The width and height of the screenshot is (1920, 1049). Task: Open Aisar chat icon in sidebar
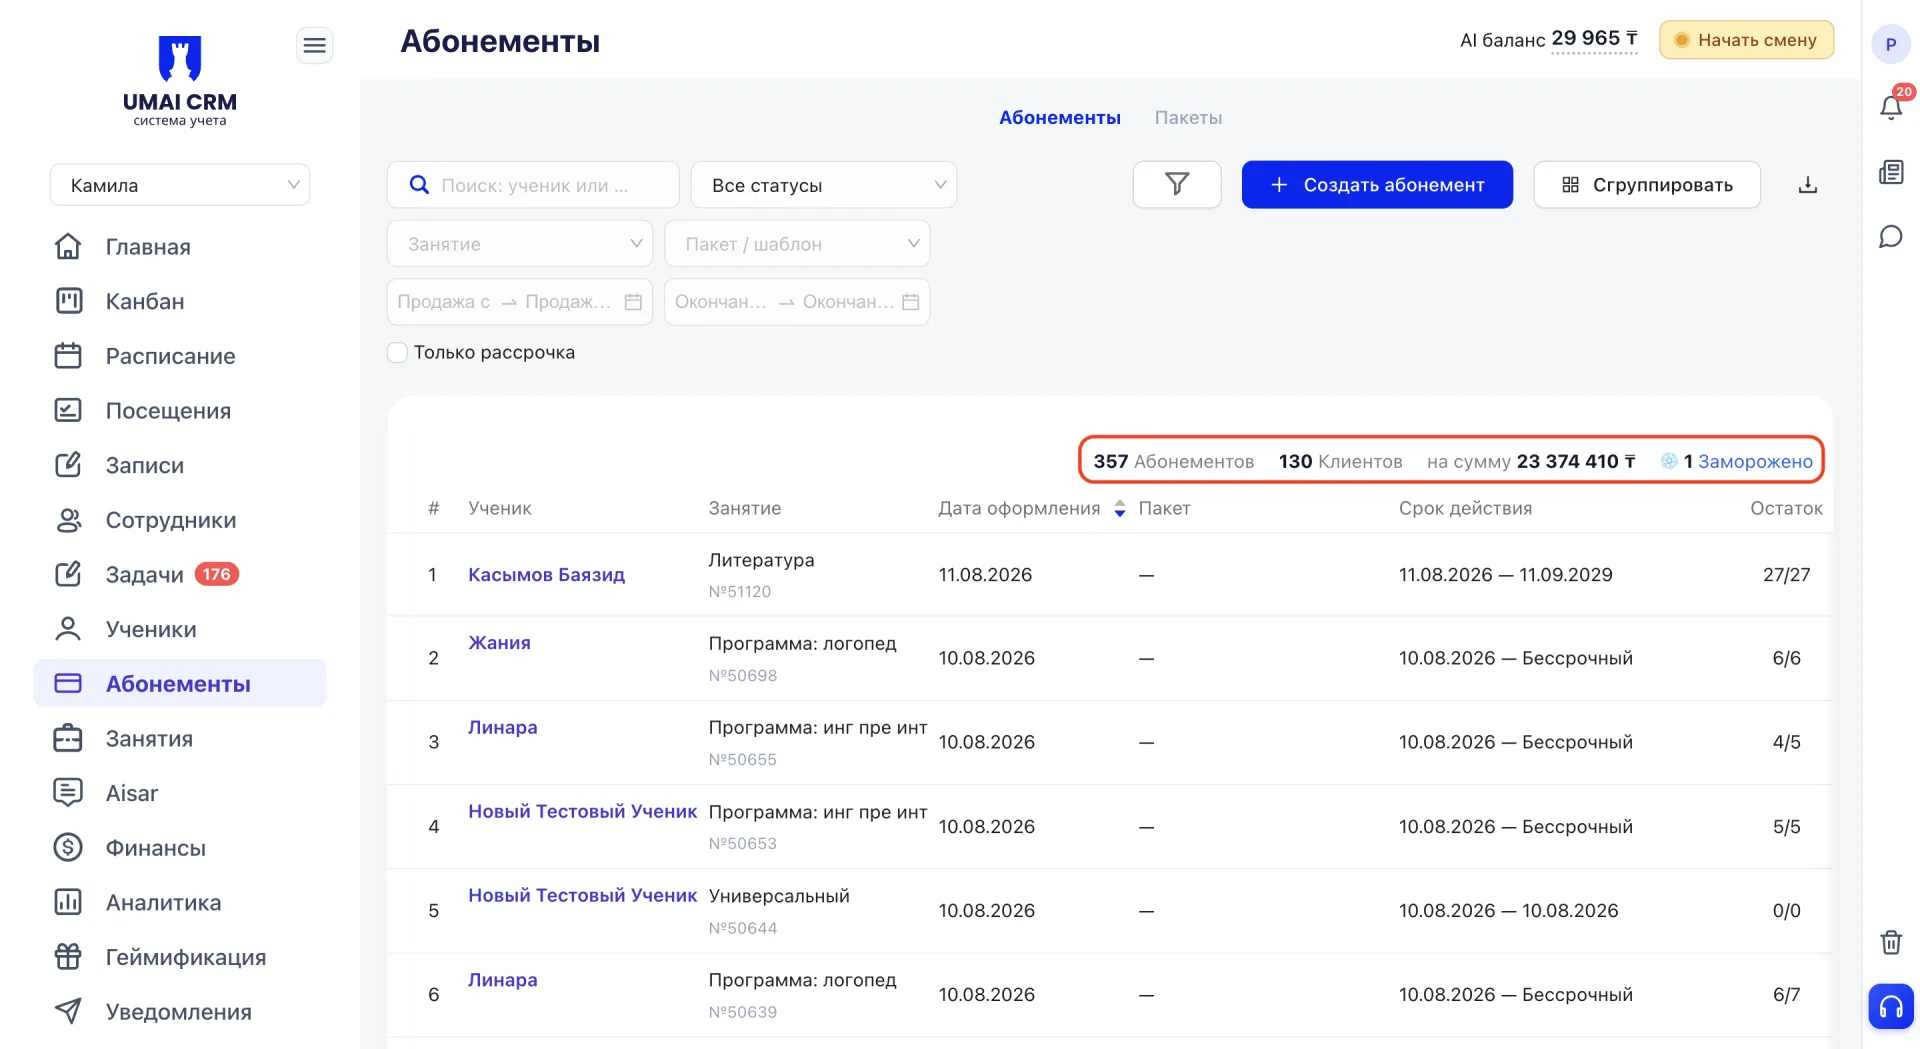click(68, 793)
